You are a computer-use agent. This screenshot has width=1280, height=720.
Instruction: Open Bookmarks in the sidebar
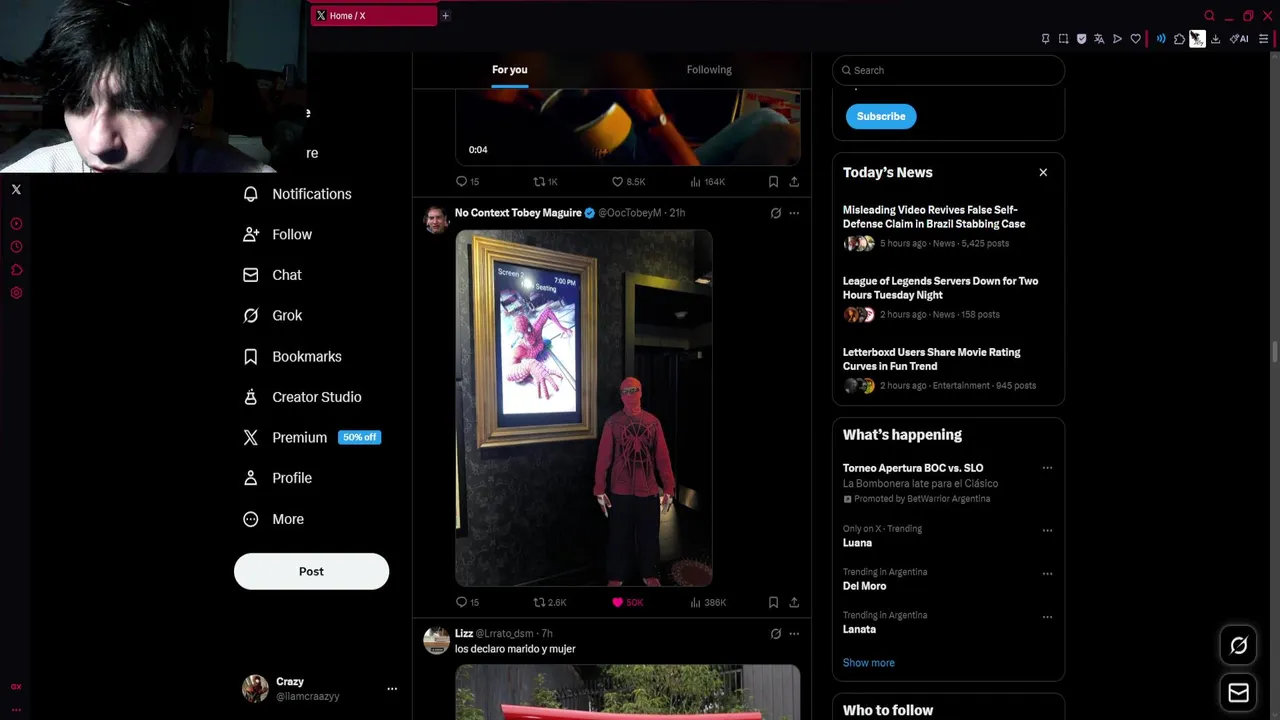pos(292,356)
